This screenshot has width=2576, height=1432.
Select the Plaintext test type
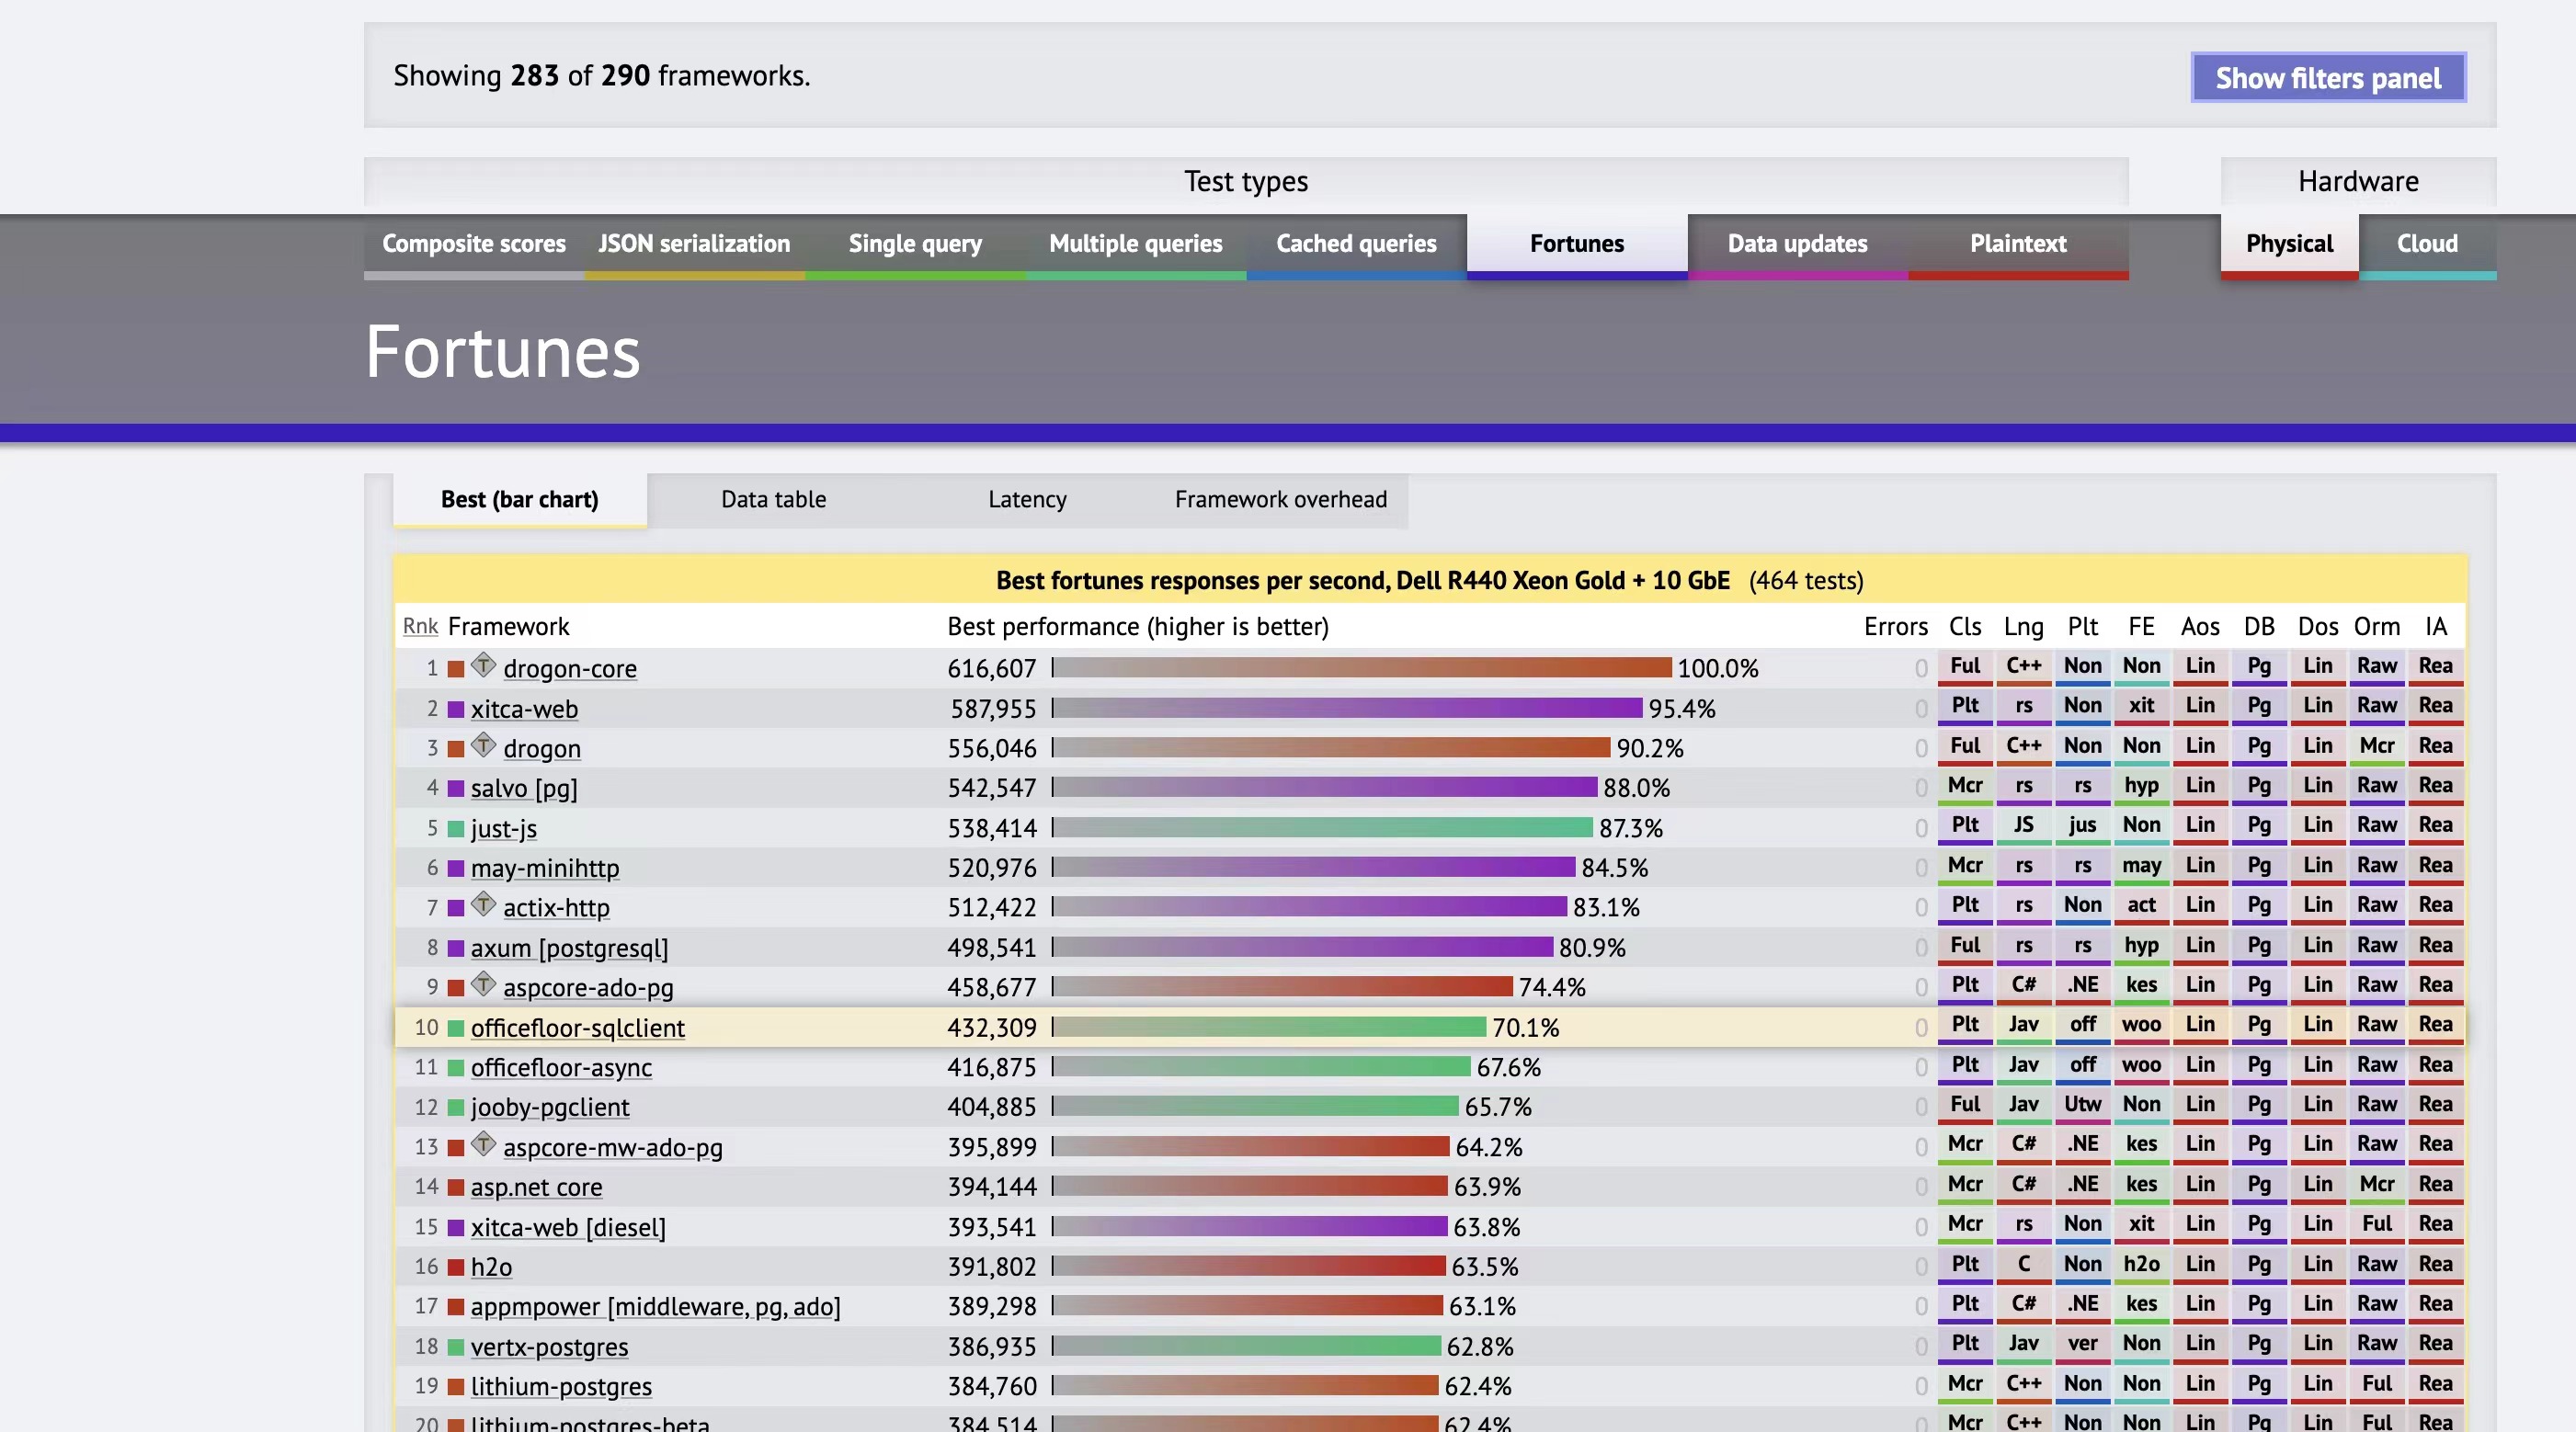pos(2017,244)
